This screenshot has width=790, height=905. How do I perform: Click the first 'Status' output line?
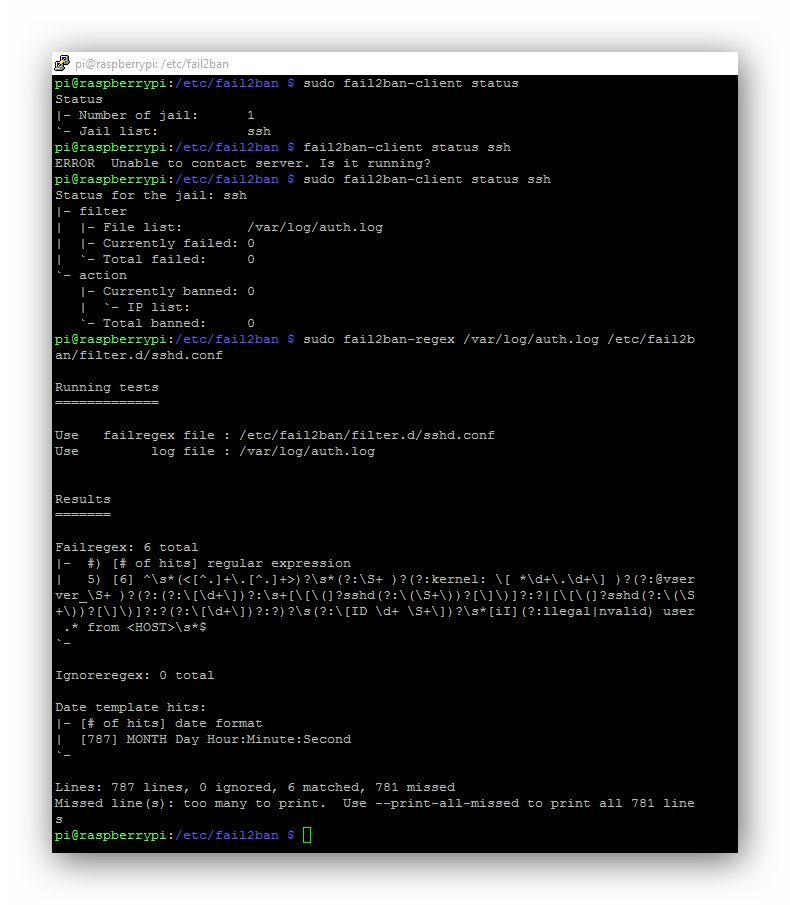point(78,100)
